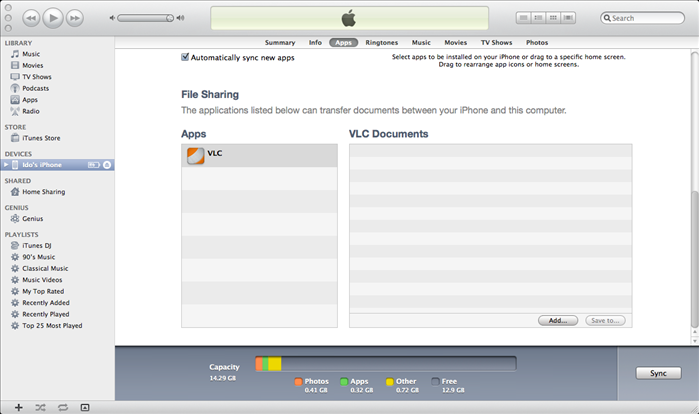Expand Ido's iPhone disclosure triangle
The image size is (699, 414).
pos(6,165)
